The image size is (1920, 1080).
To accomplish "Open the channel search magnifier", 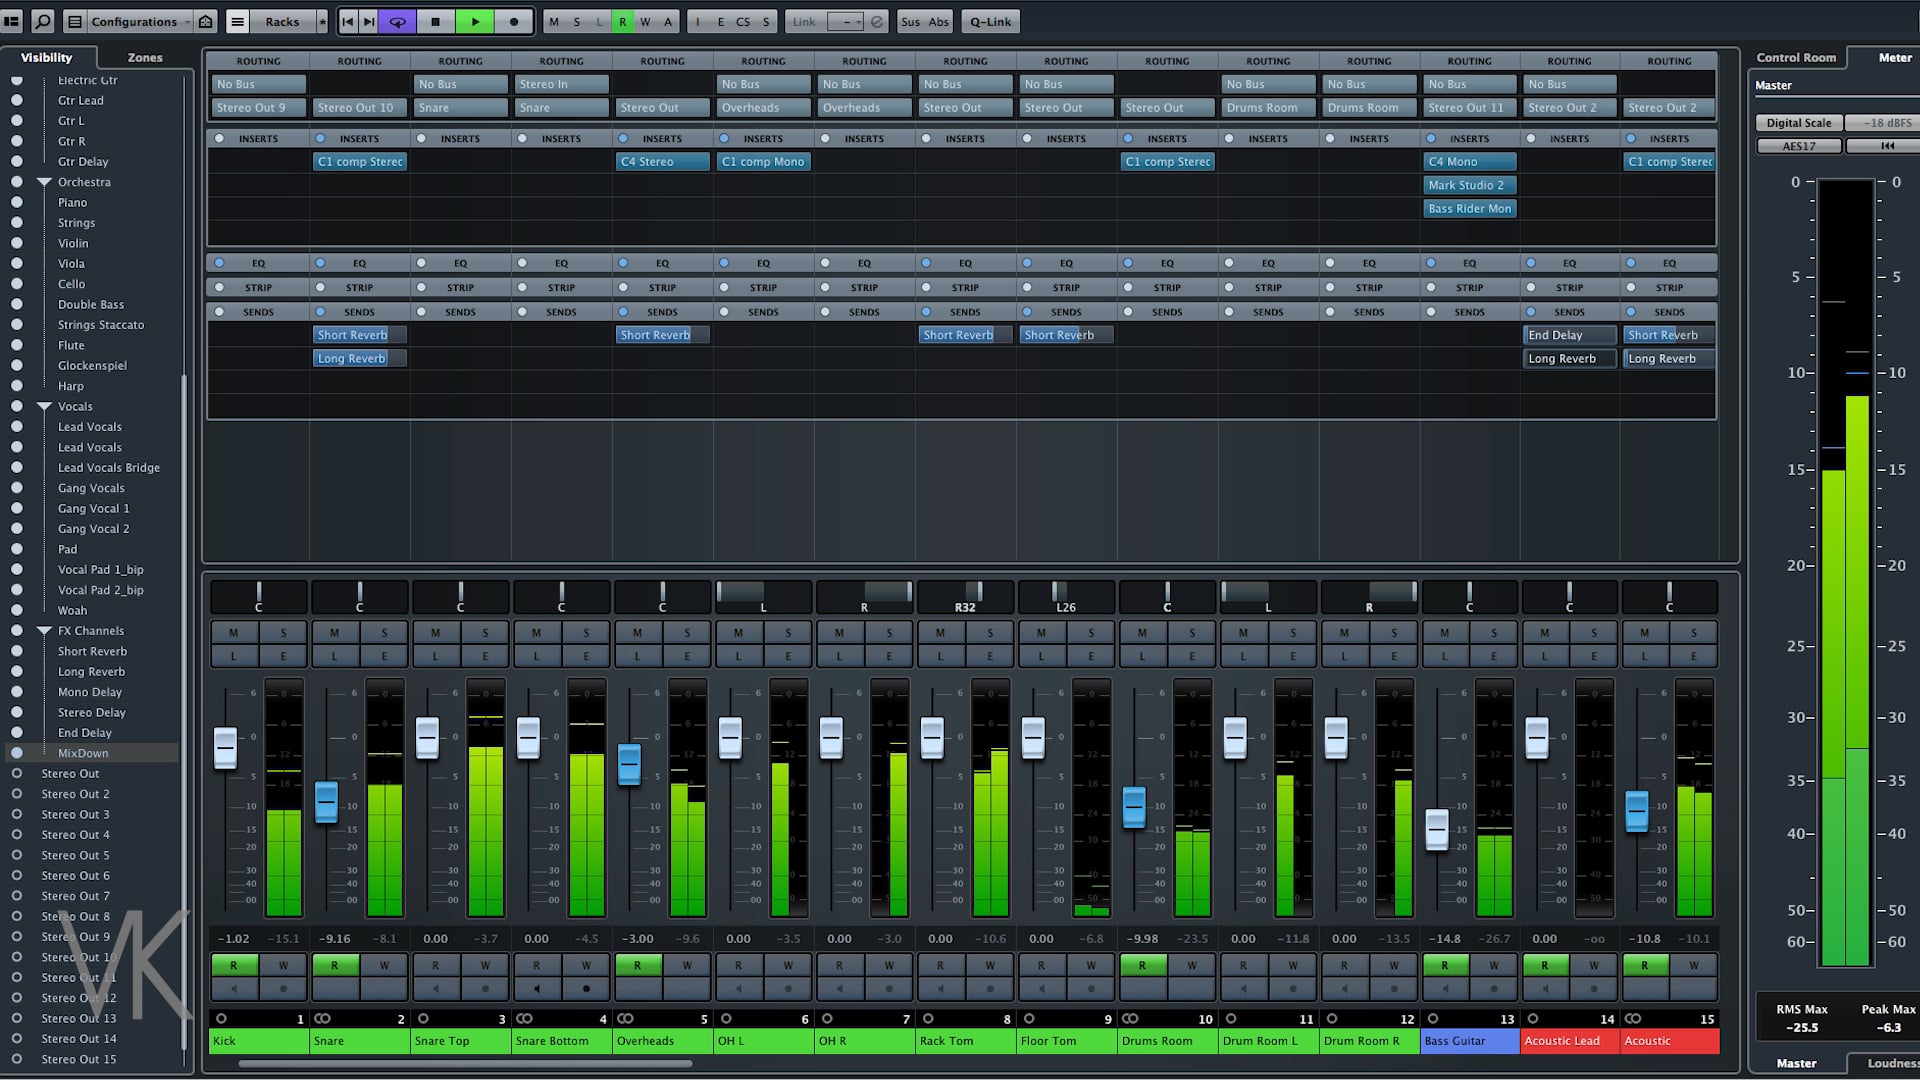I will click(43, 21).
